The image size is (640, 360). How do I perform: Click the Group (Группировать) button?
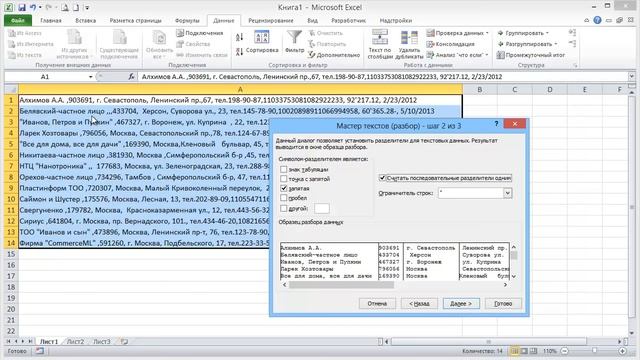[523, 33]
